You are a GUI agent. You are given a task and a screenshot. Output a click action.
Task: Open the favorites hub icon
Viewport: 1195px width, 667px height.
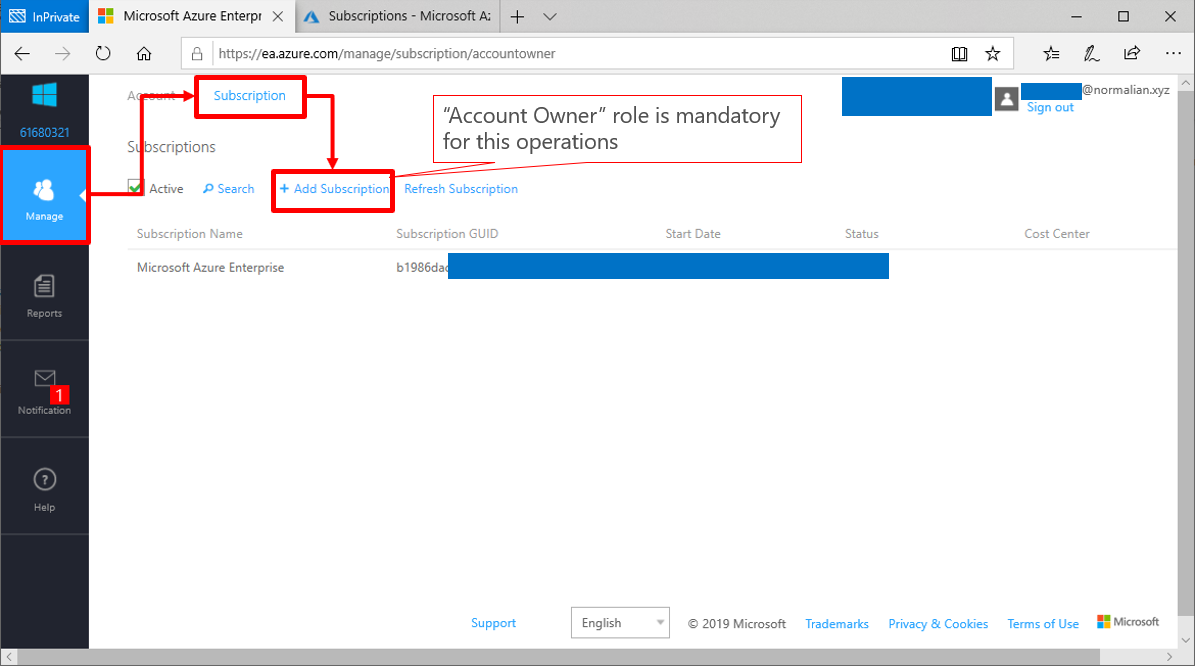coord(1051,53)
